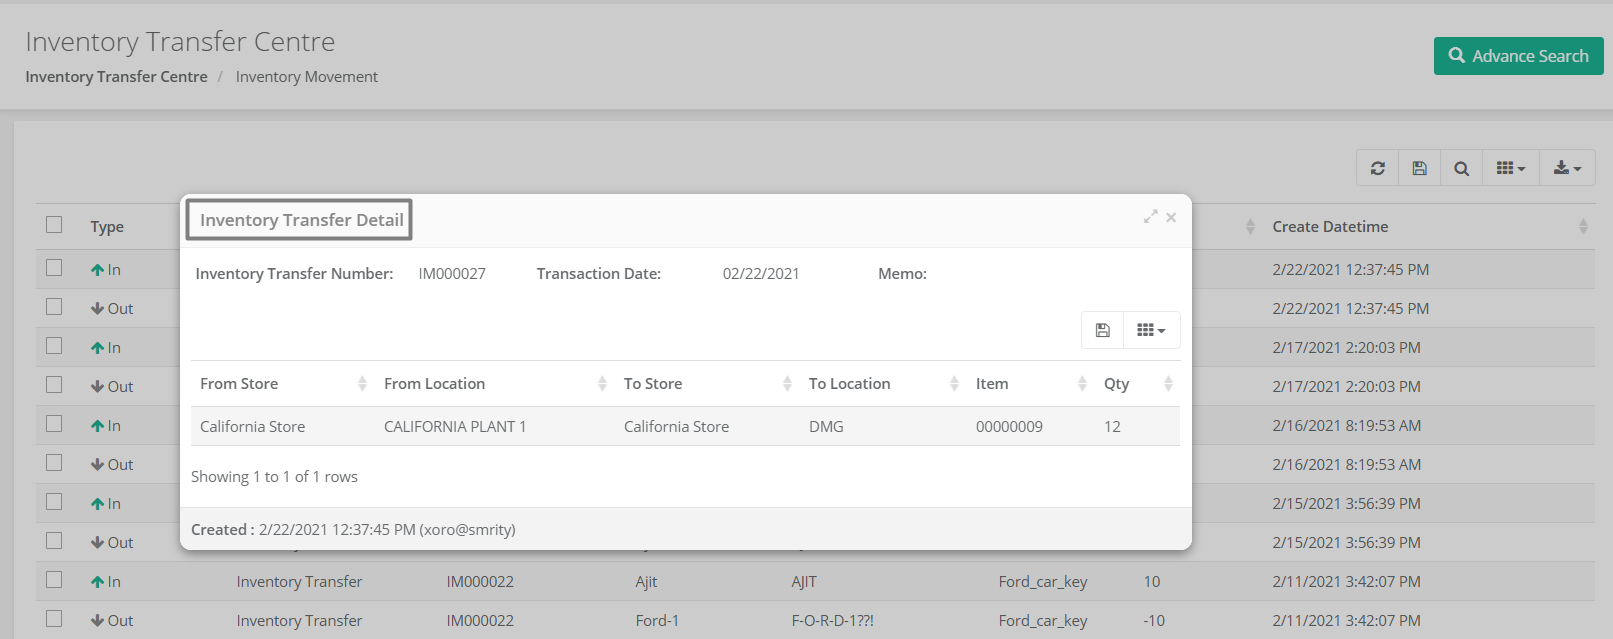Image resolution: width=1613 pixels, height=639 pixels.
Task: Save the main grid layout
Action: (x=1419, y=168)
